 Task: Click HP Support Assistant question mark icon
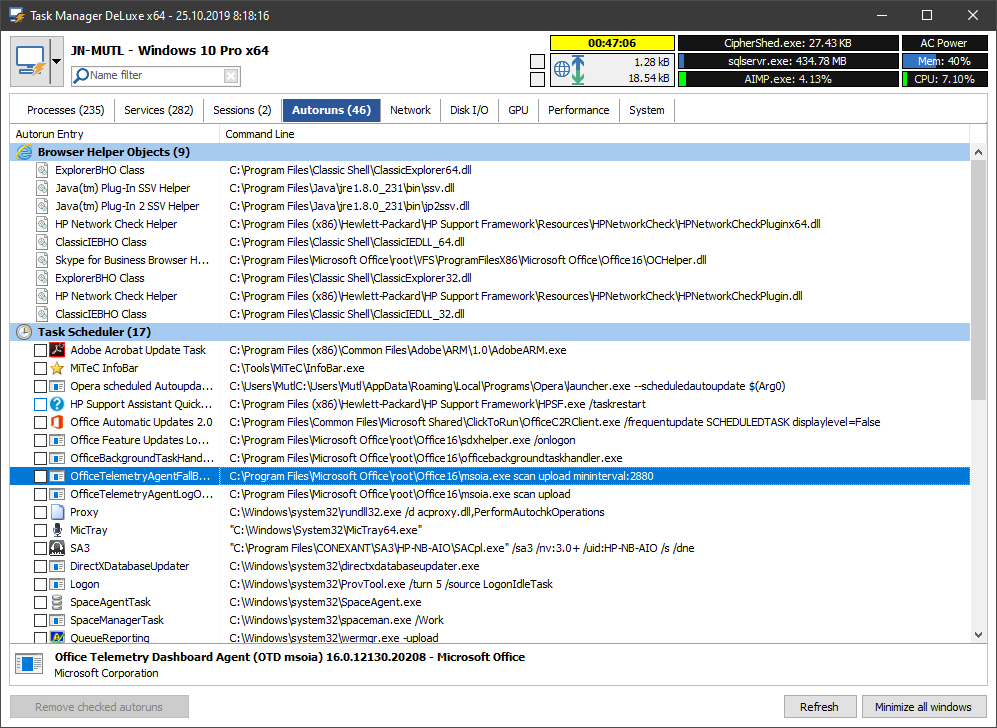tap(57, 404)
